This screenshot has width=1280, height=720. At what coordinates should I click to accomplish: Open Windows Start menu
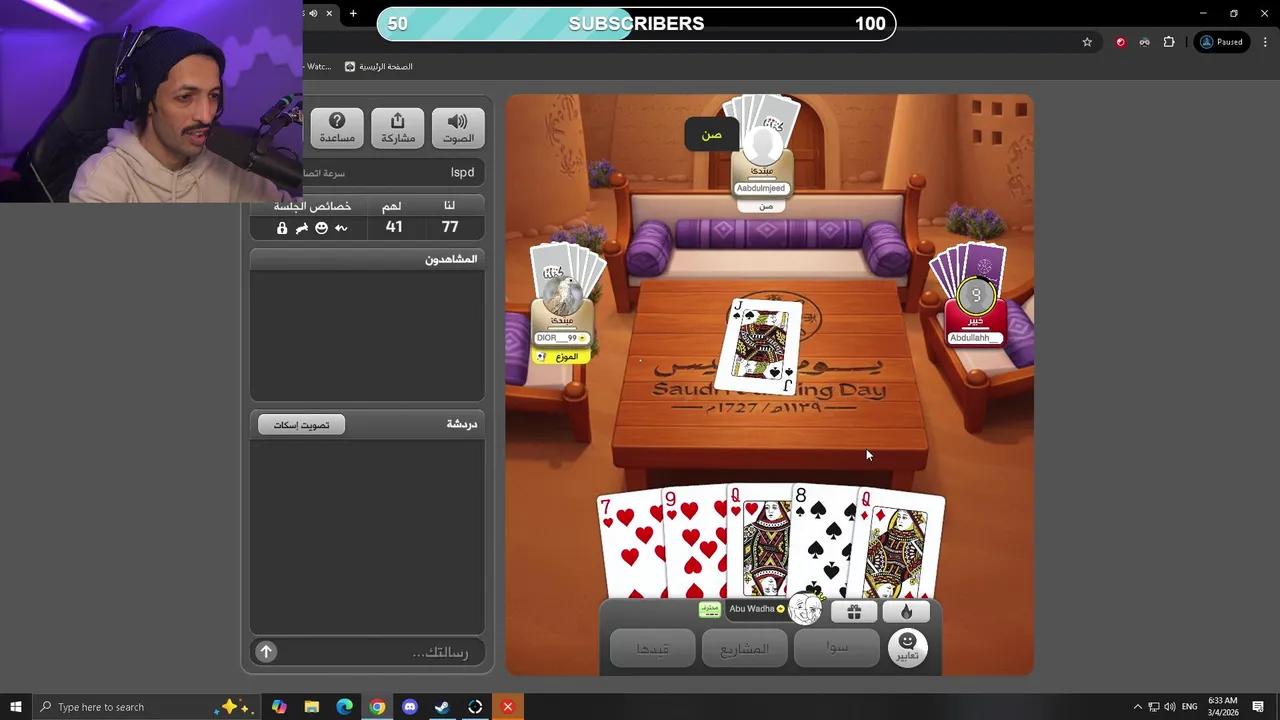(x=16, y=707)
